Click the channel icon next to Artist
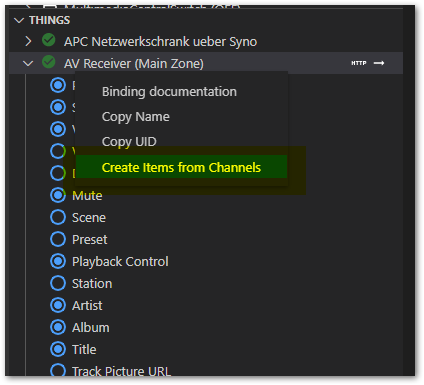 tap(58, 305)
